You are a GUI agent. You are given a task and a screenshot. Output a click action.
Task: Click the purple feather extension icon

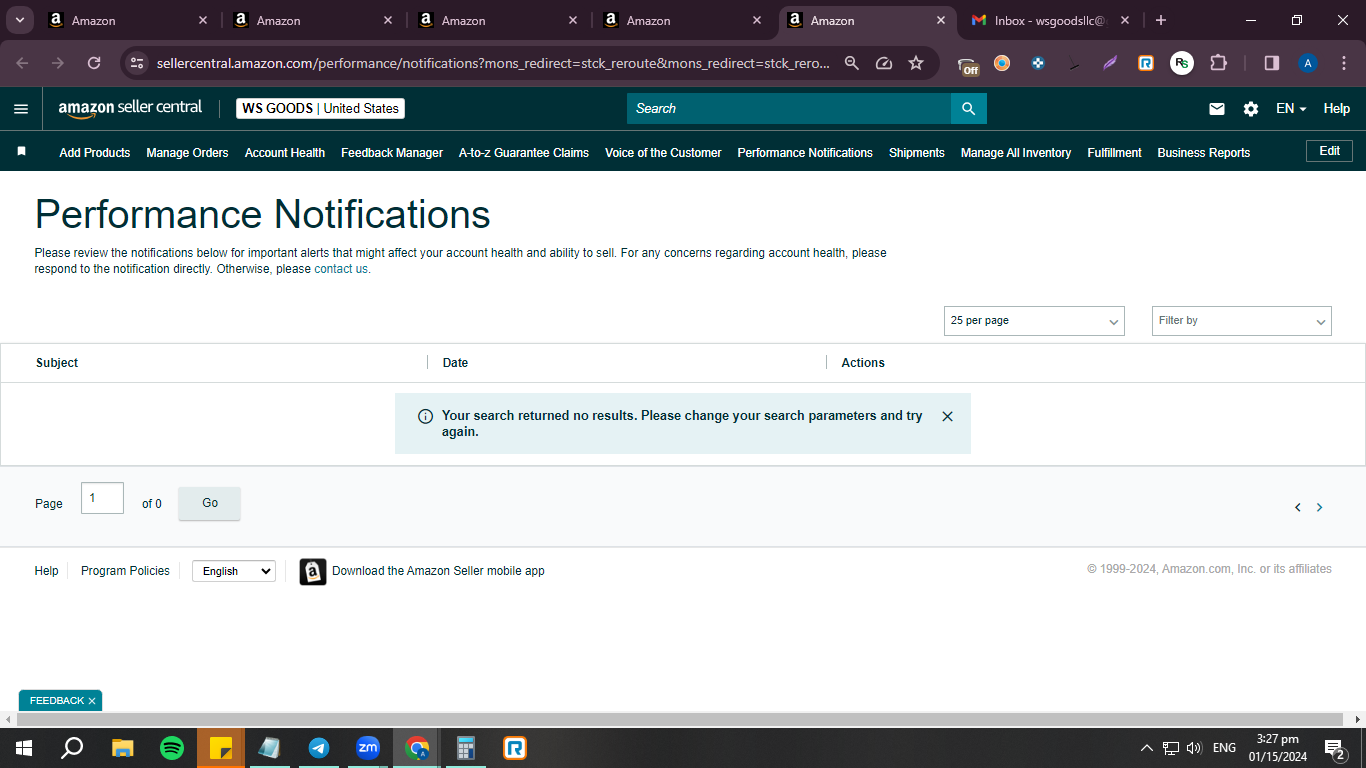tap(1110, 63)
